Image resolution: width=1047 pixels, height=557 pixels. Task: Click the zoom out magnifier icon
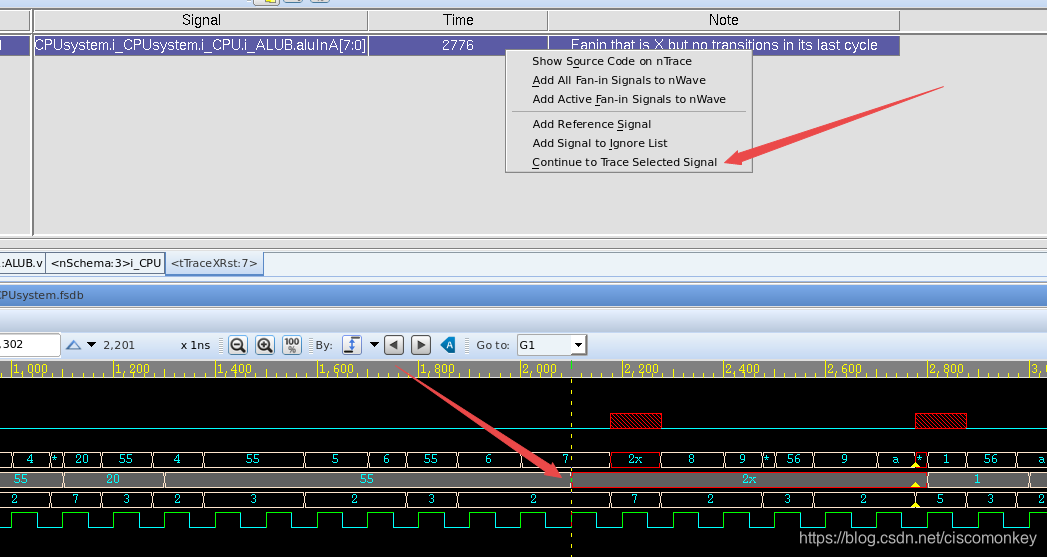(x=238, y=345)
